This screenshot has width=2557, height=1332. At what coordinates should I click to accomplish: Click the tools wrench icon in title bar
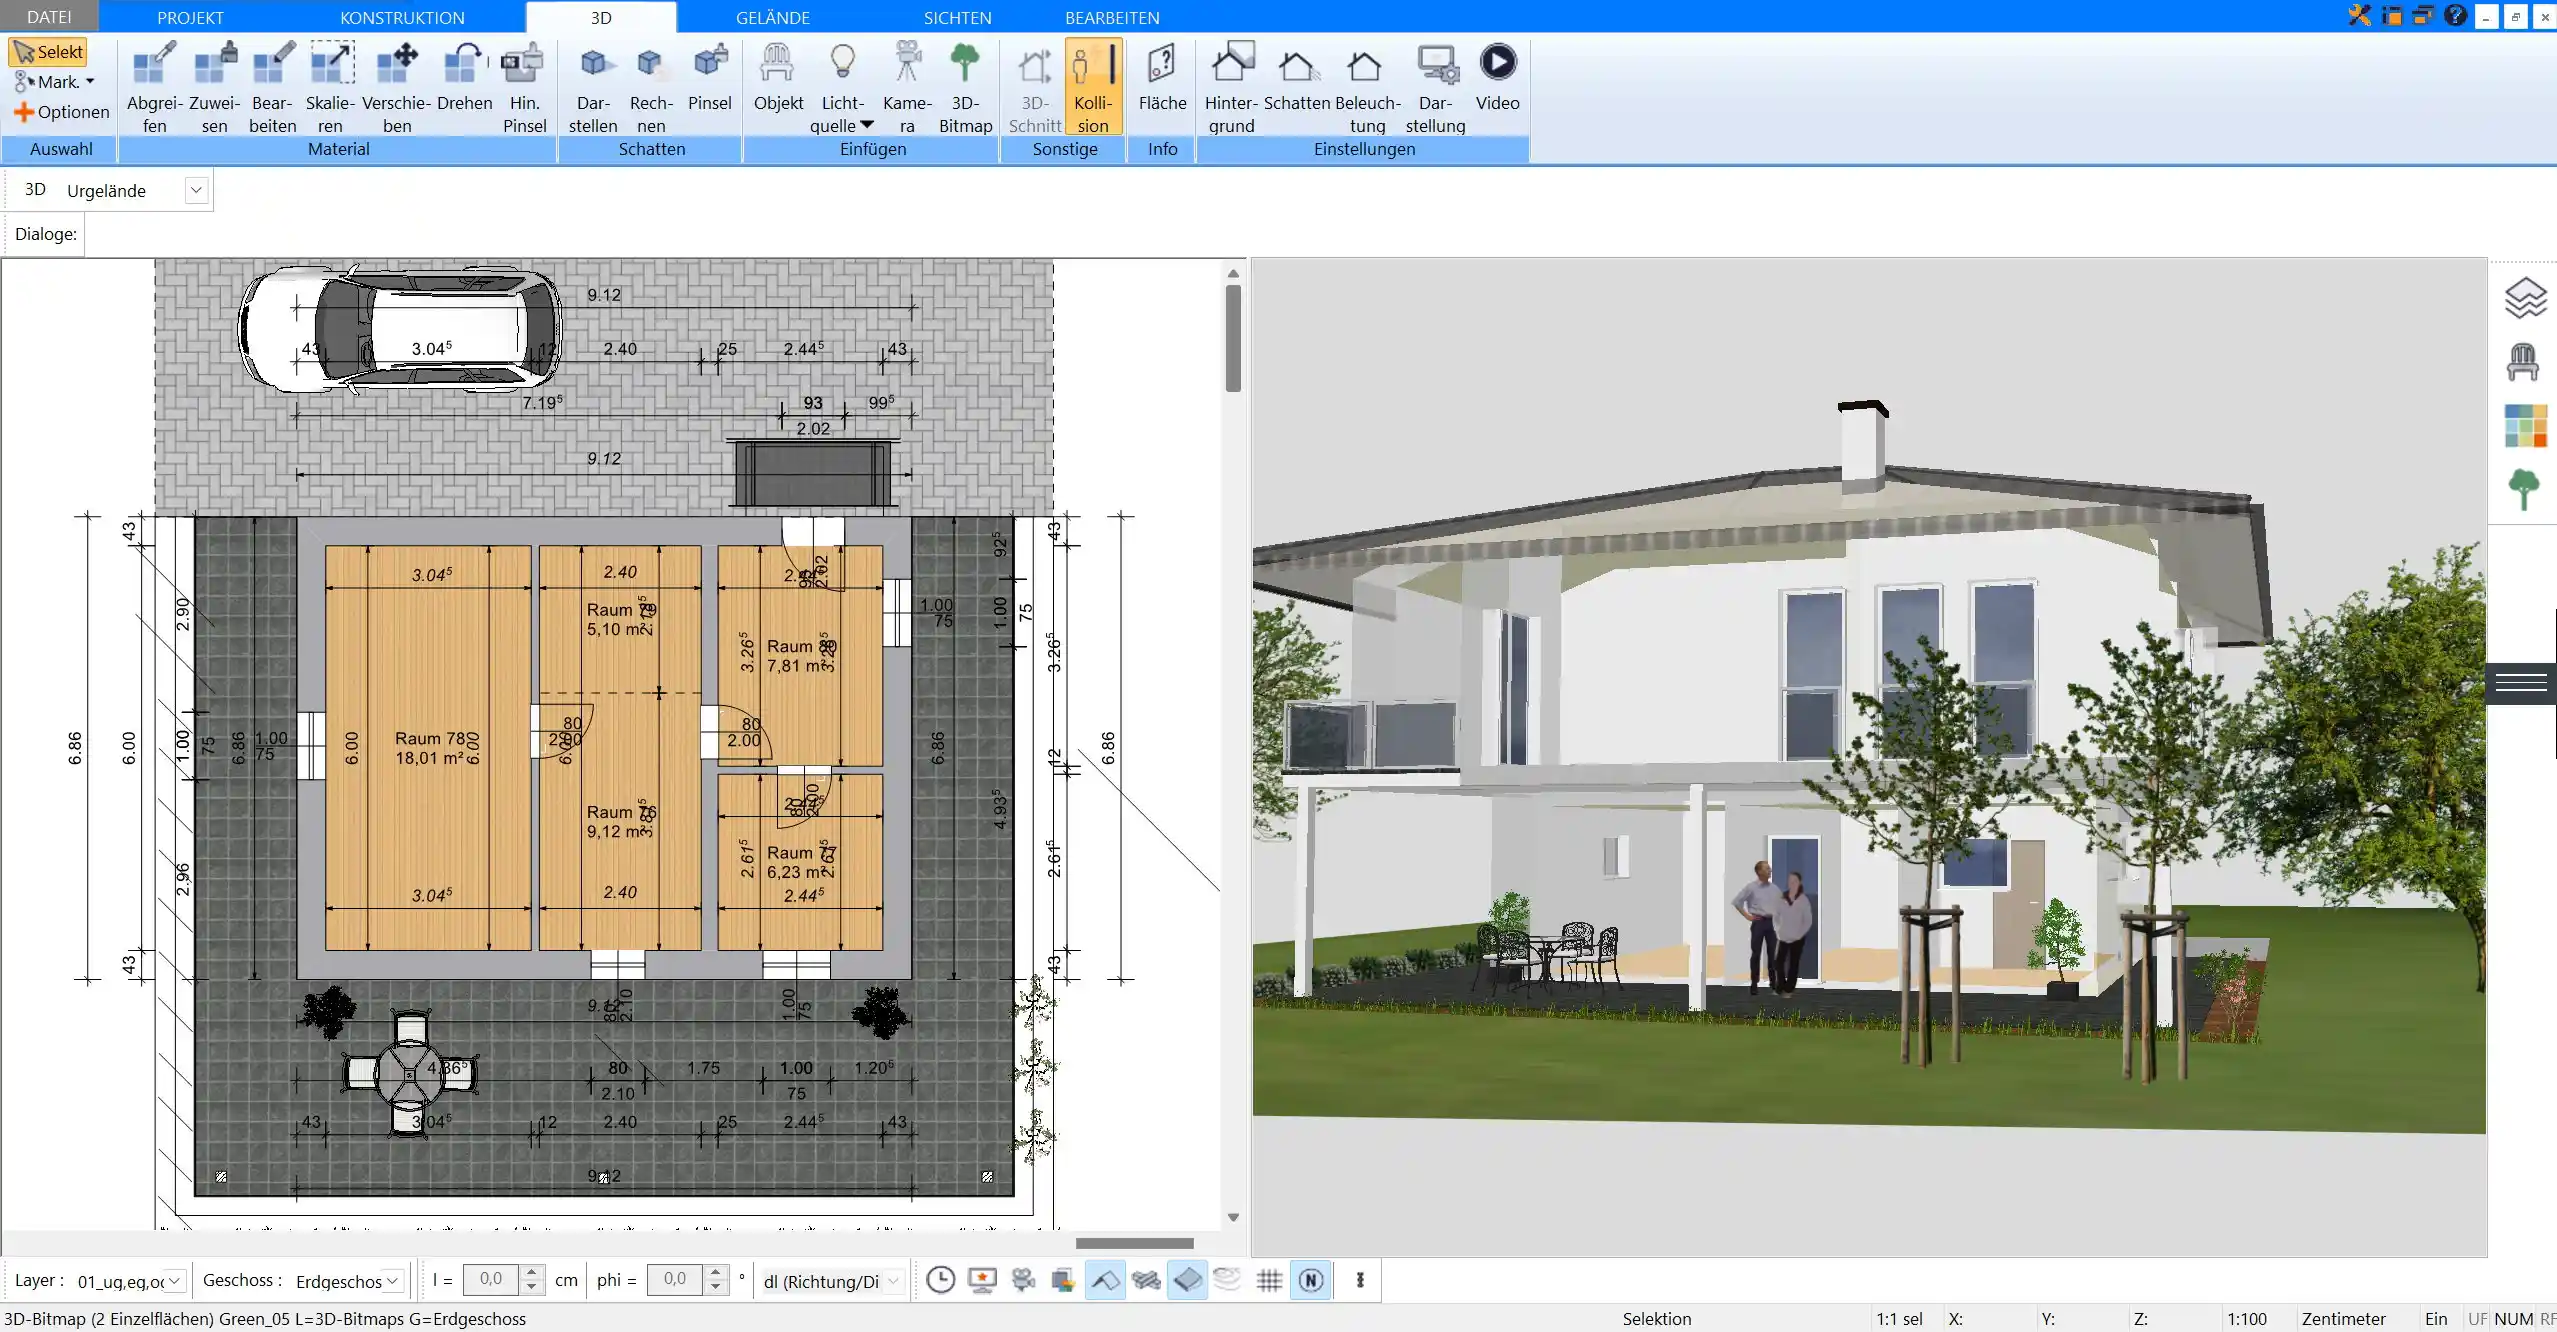(2360, 15)
